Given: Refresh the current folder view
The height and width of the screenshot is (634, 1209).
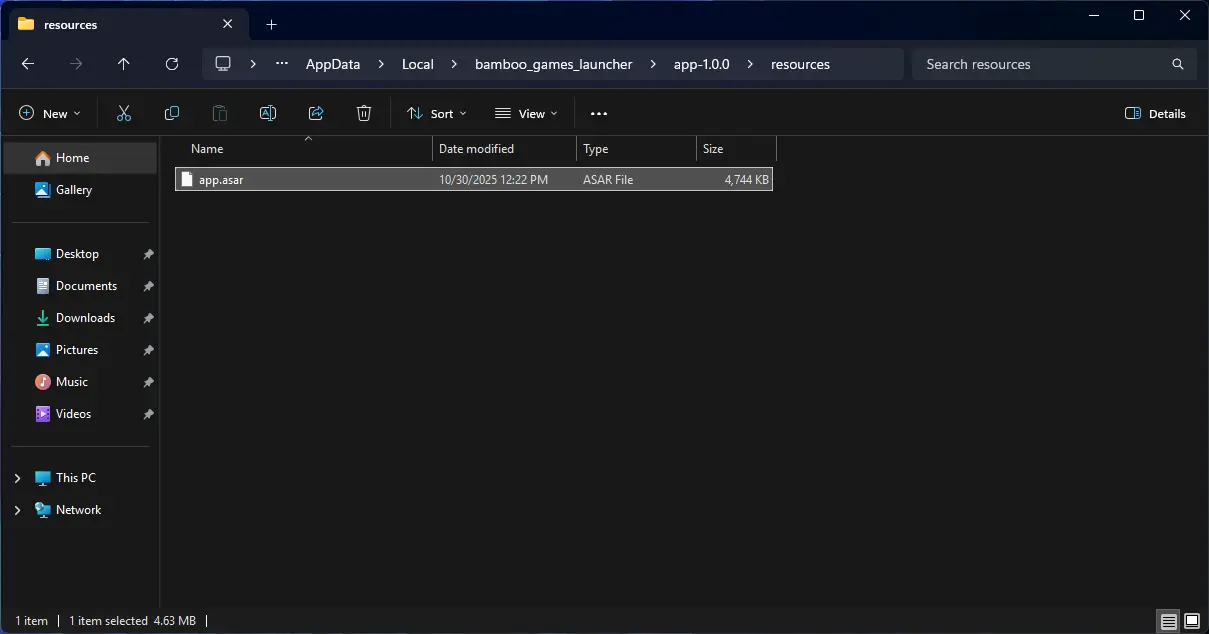Looking at the screenshot, I should tap(172, 64).
